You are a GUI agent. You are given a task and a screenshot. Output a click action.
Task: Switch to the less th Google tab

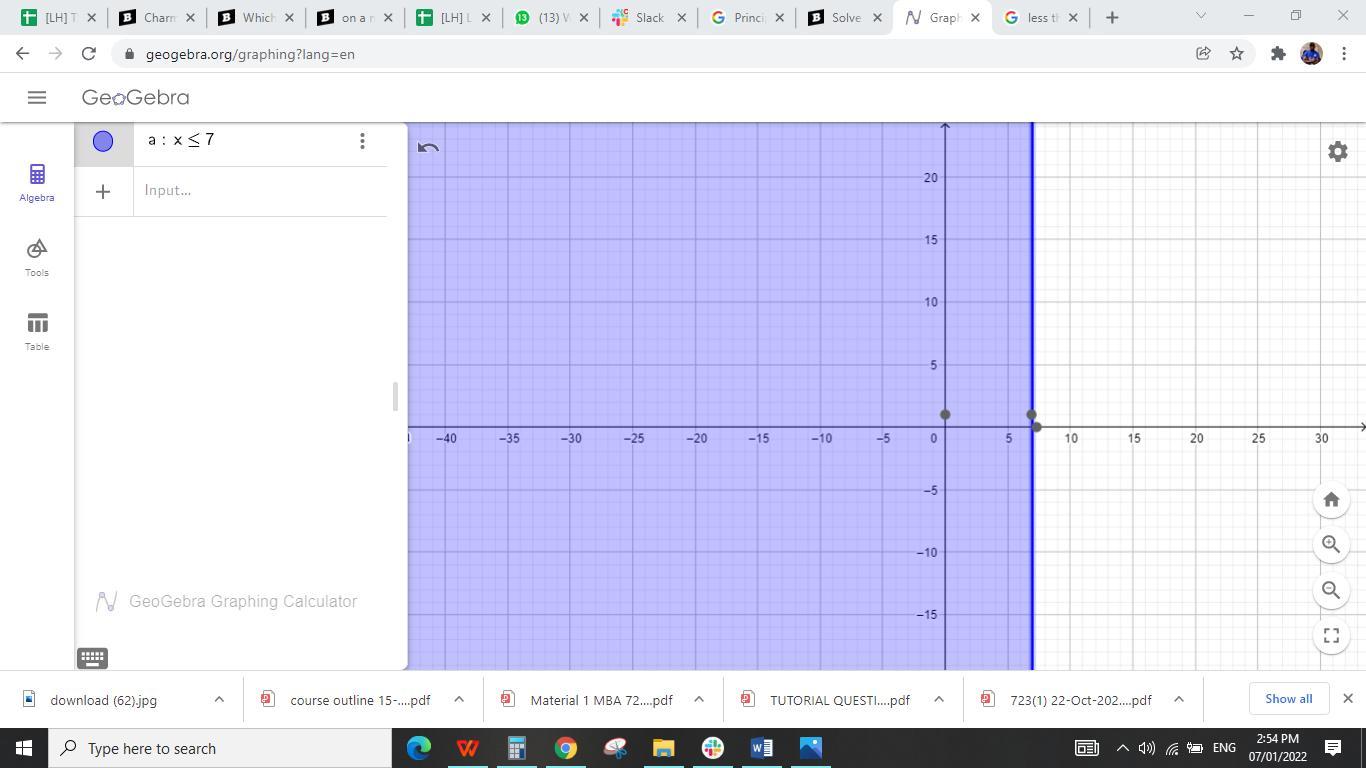click(1040, 17)
